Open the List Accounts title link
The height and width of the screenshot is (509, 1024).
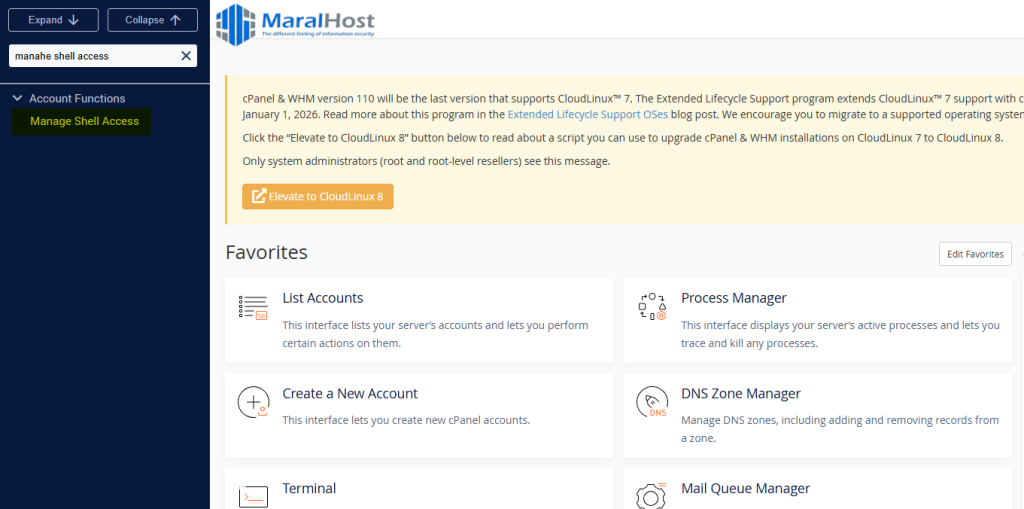coord(322,298)
